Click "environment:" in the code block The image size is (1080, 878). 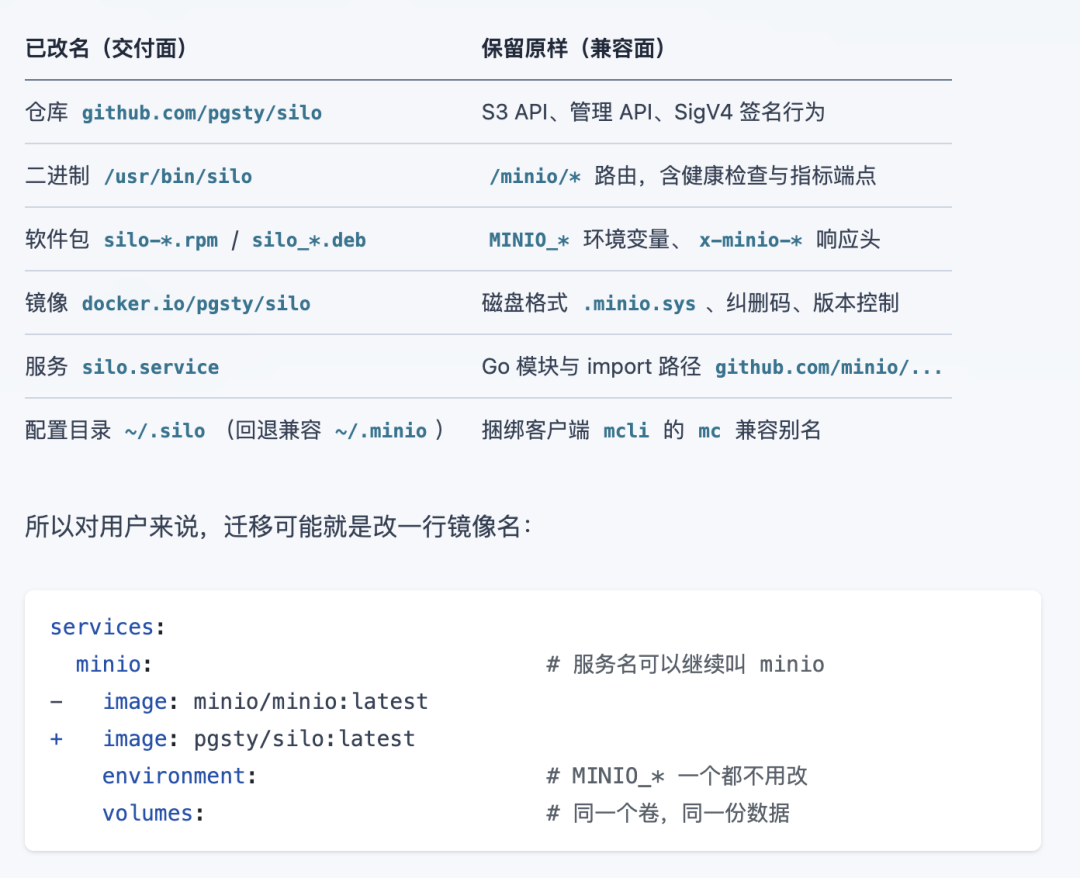click(179, 776)
